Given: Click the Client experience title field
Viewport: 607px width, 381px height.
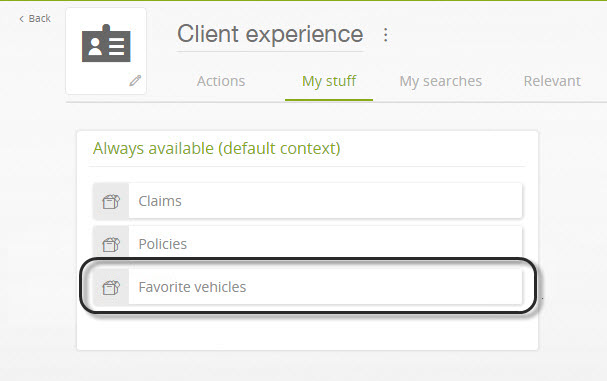Looking at the screenshot, I should [x=270, y=34].
